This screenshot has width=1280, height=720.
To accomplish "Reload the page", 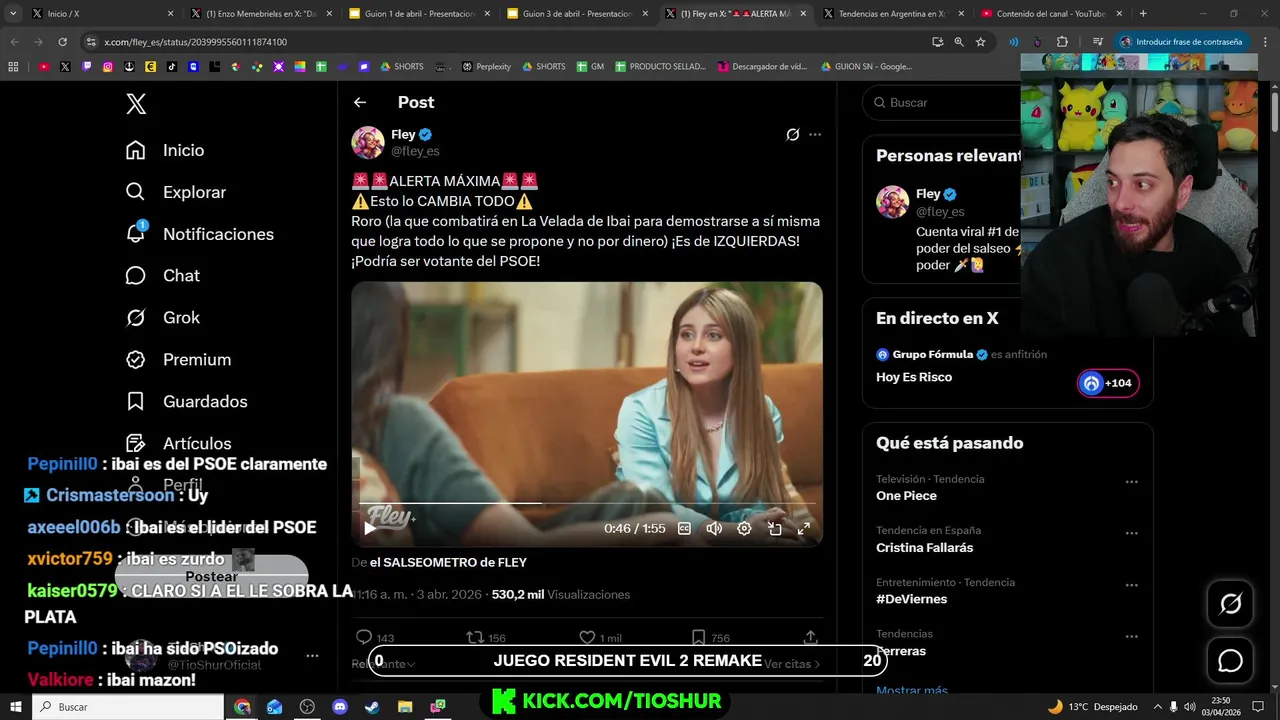I will pyautogui.click(x=62, y=42).
